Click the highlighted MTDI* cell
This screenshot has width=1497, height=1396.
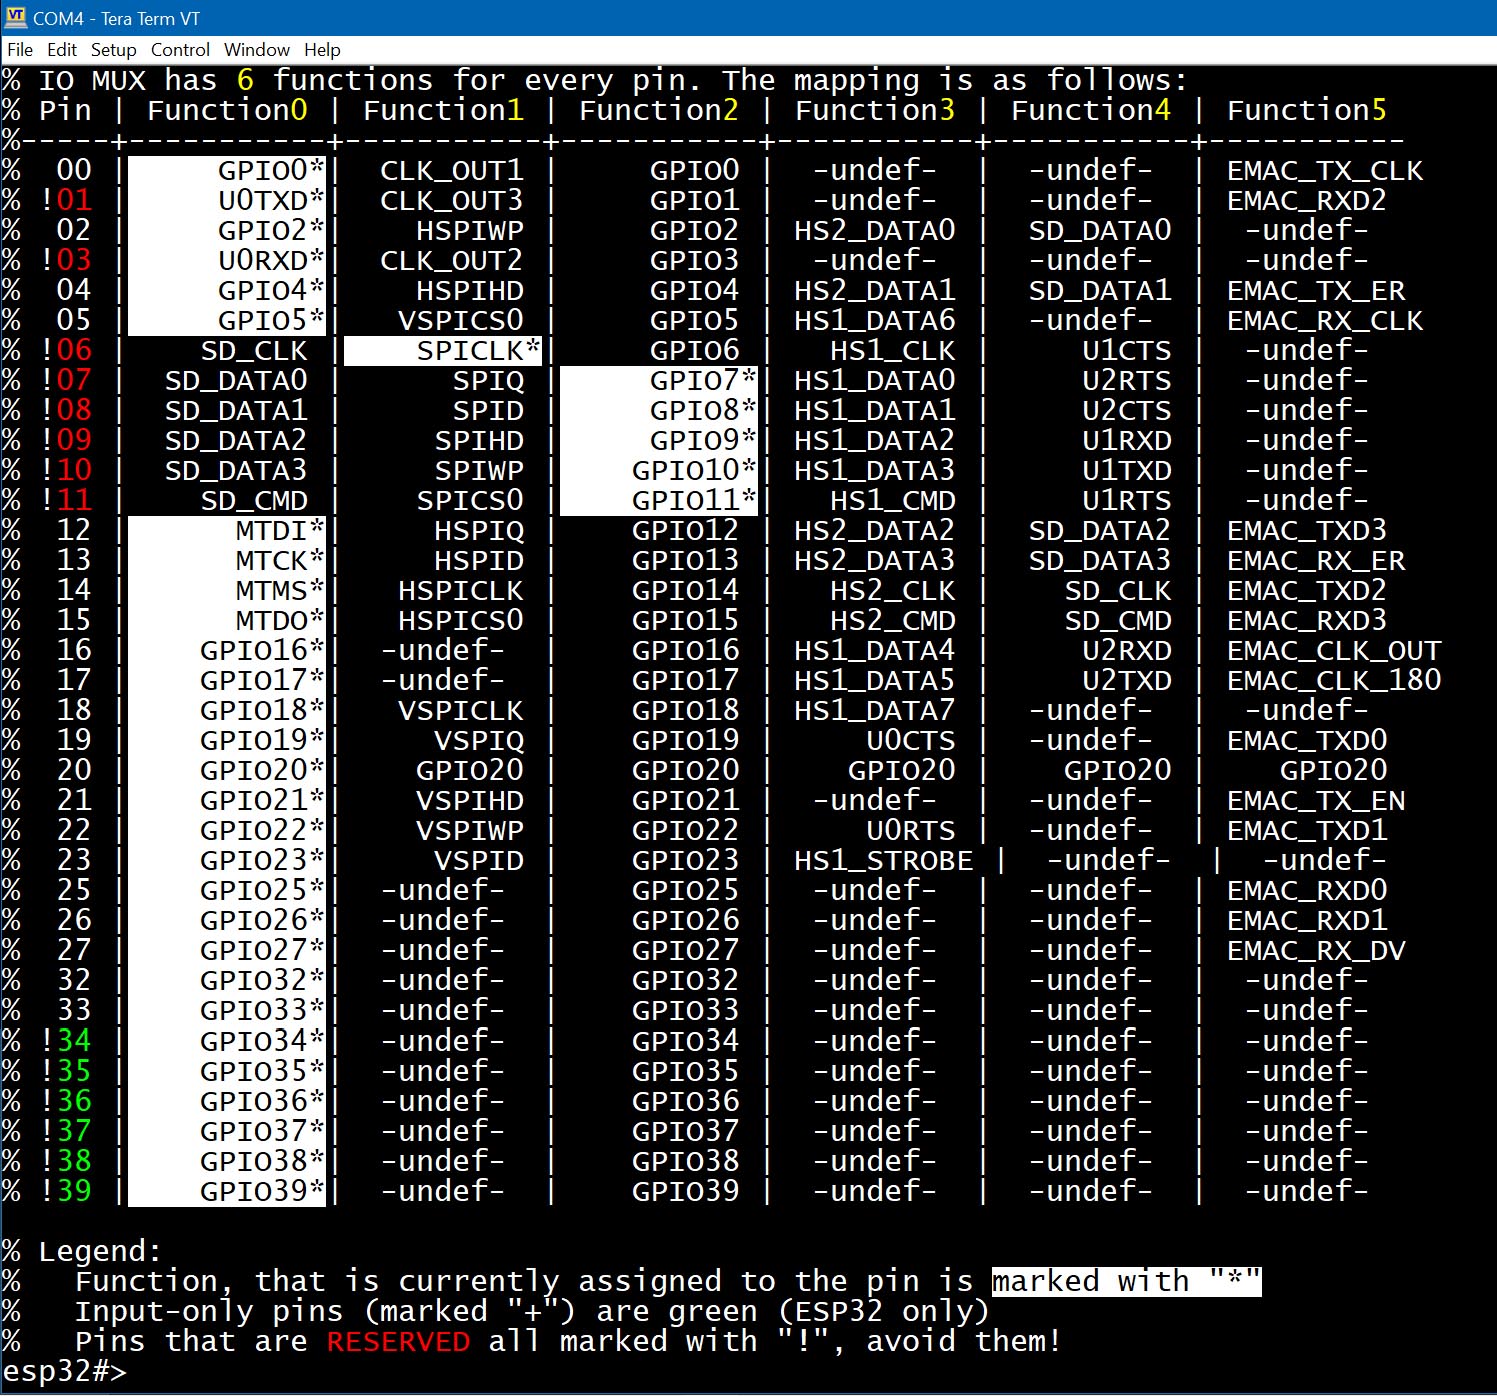(x=227, y=531)
